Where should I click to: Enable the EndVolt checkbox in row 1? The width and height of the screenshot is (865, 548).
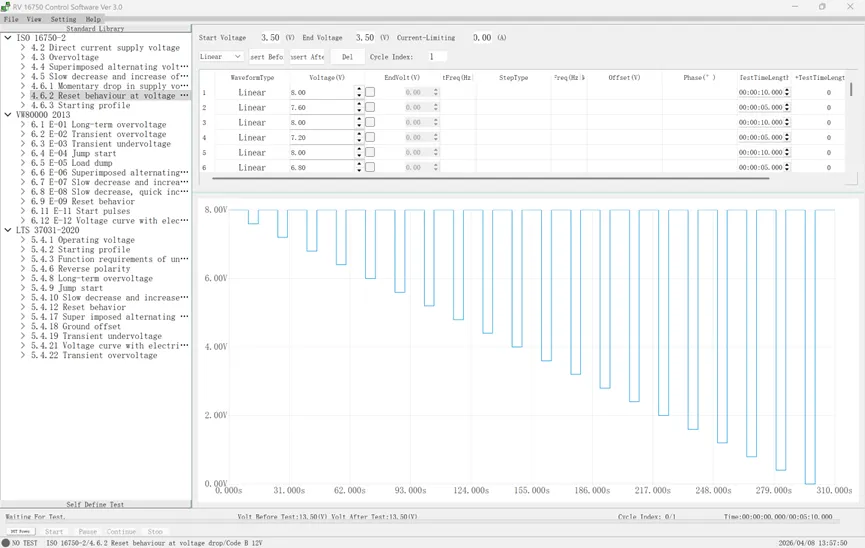point(370,92)
